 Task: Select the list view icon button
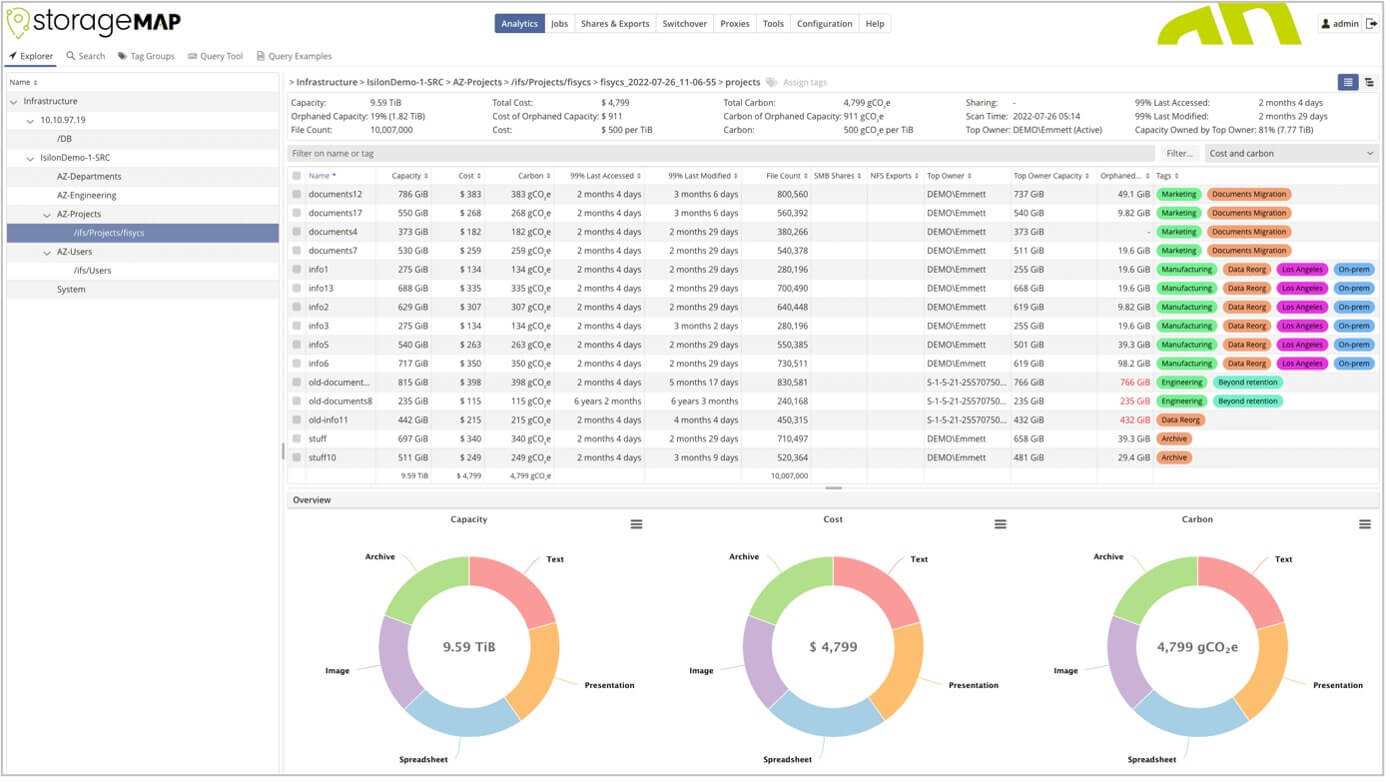[1348, 83]
